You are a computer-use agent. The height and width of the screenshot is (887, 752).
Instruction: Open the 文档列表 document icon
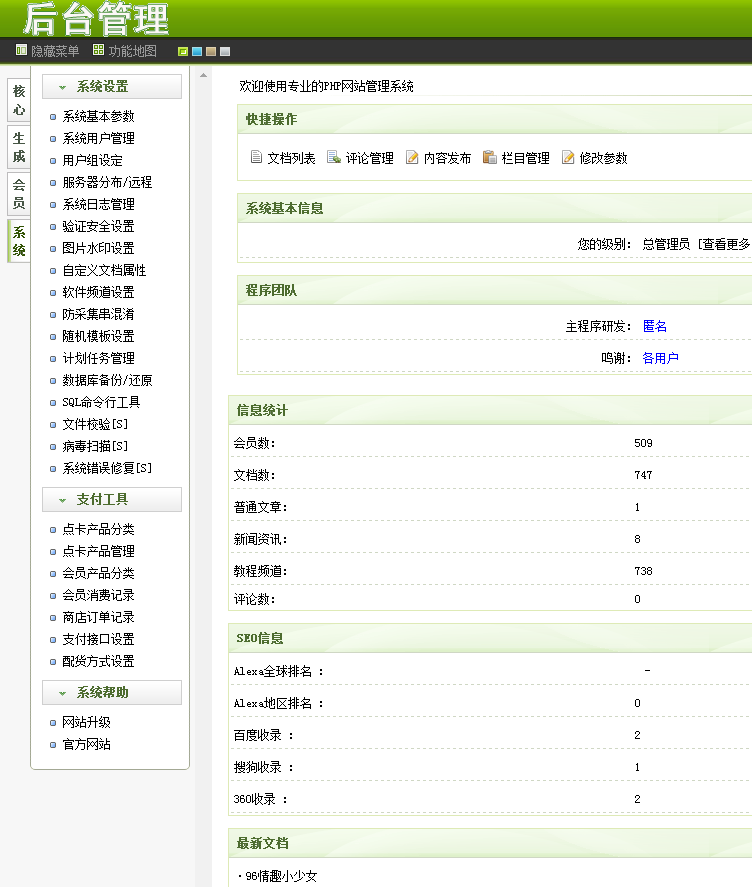point(256,157)
